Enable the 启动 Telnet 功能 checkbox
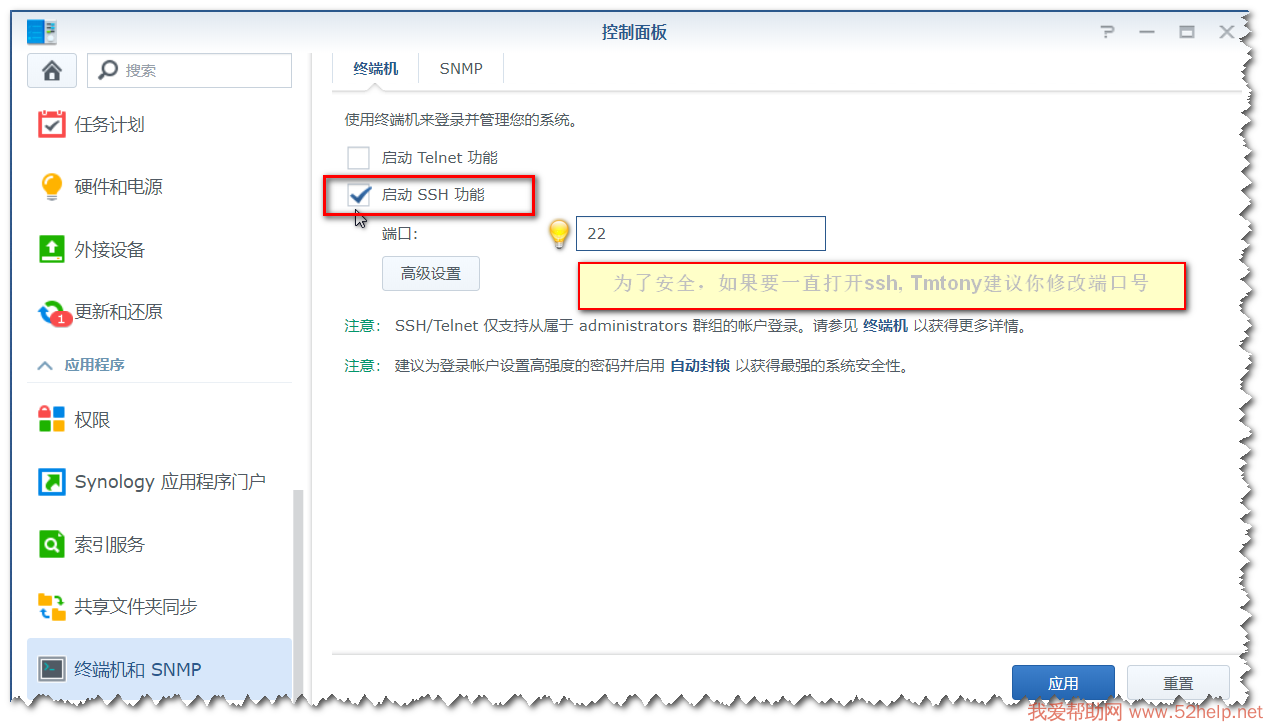Screen dimensions: 1269x723 pyautogui.click(x=358, y=158)
